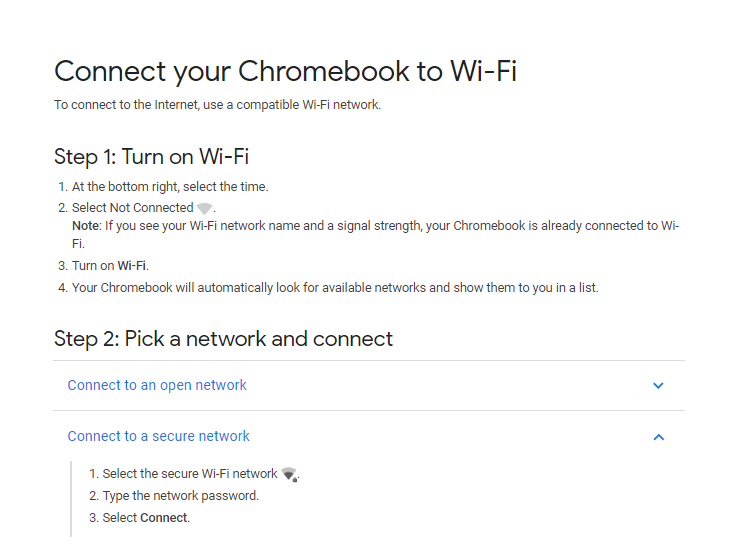
Task: Click the words "Turn on" in step 3
Action: pyautogui.click(x=93, y=266)
